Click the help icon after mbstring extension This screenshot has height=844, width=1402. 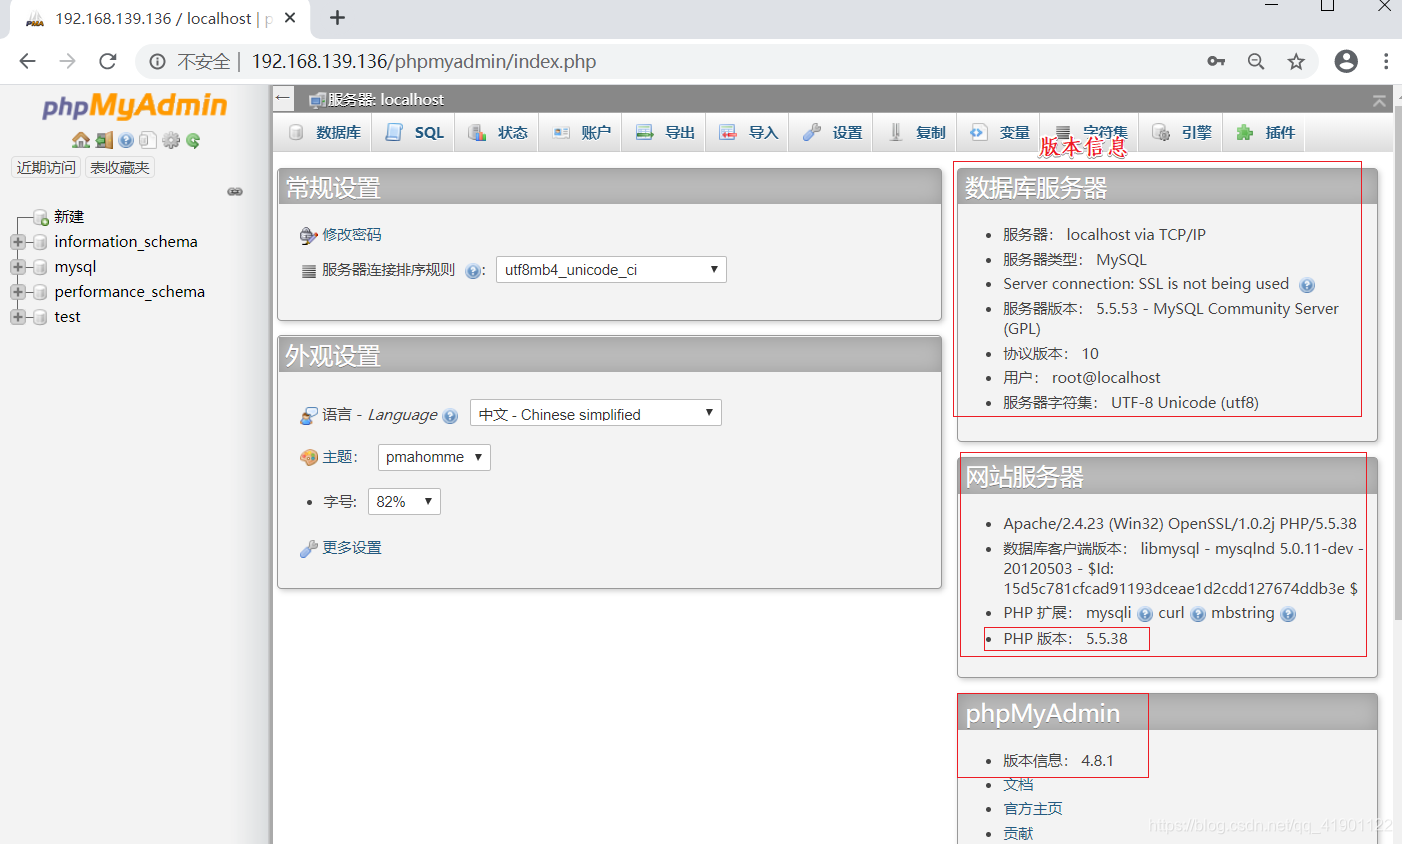coord(1288,614)
